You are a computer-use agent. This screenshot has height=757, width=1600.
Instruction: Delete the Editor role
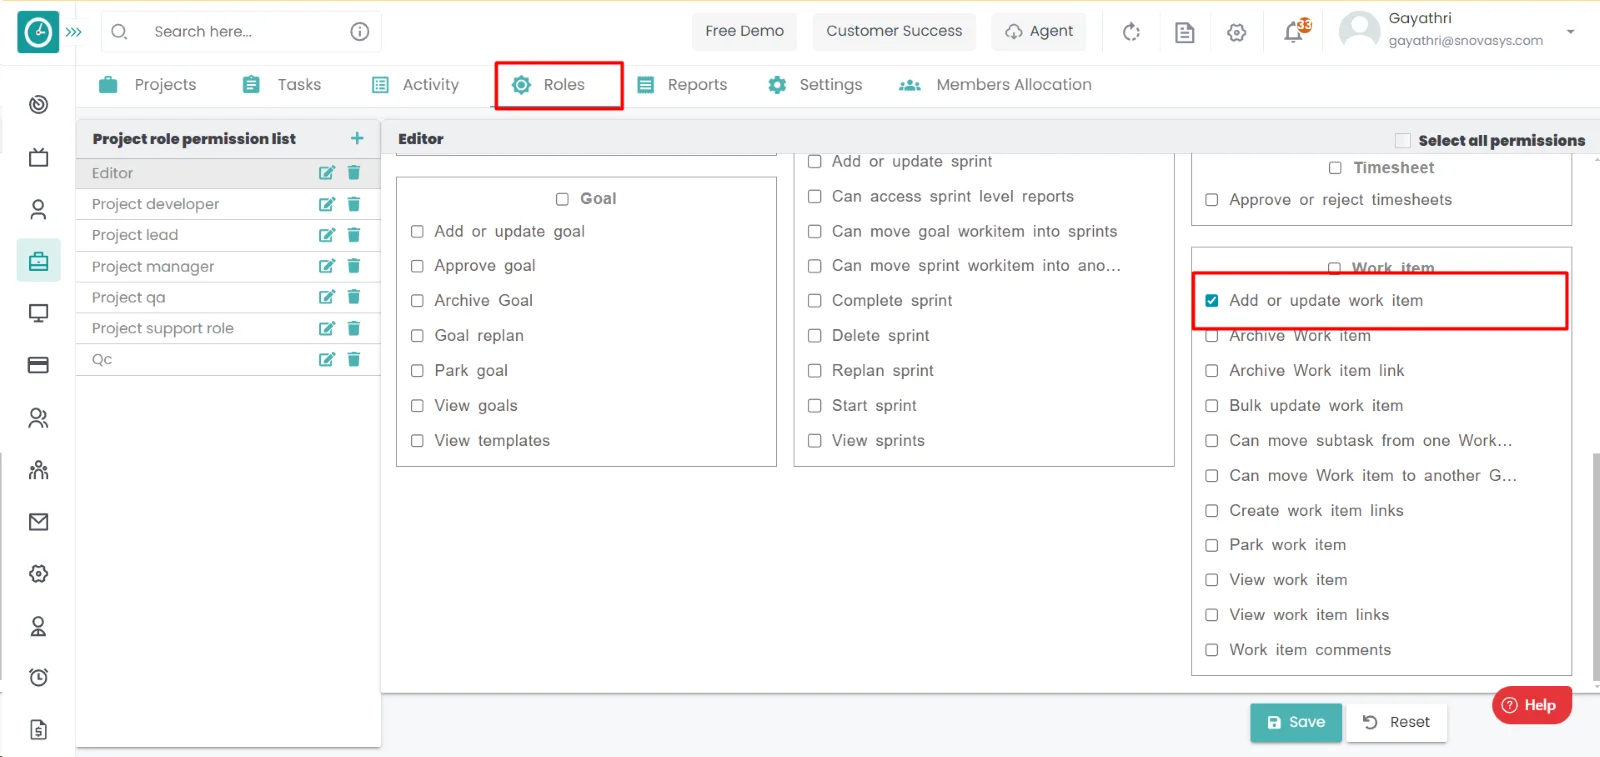click(x=354, y=173)
